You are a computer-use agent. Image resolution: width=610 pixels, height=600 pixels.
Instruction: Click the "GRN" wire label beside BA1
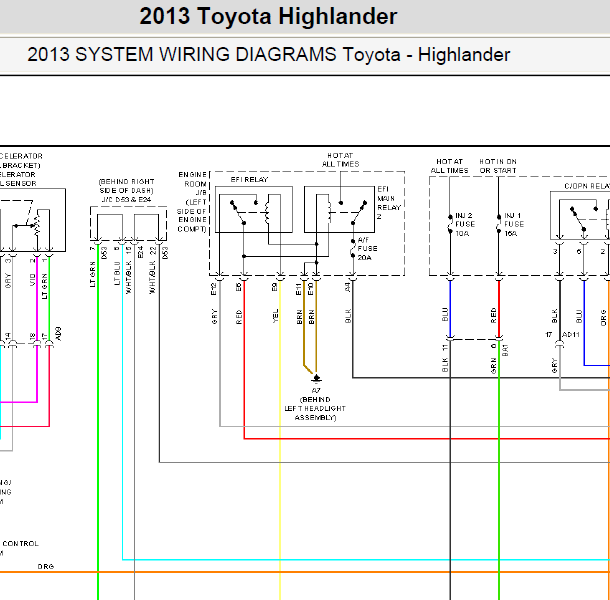[x=494, y=367]
